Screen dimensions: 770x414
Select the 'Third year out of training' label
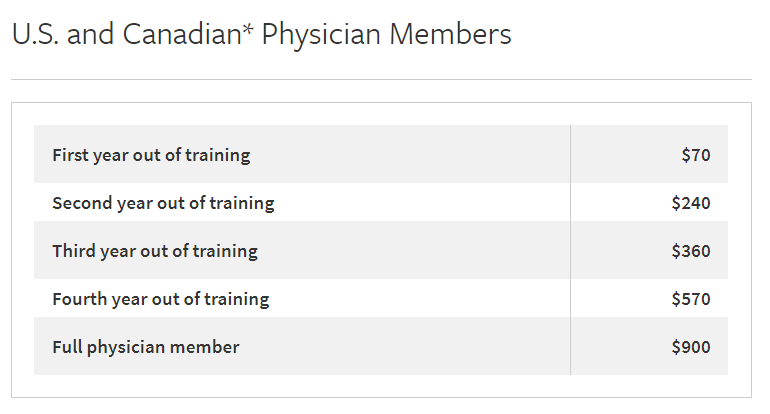(x=155, y=251)
